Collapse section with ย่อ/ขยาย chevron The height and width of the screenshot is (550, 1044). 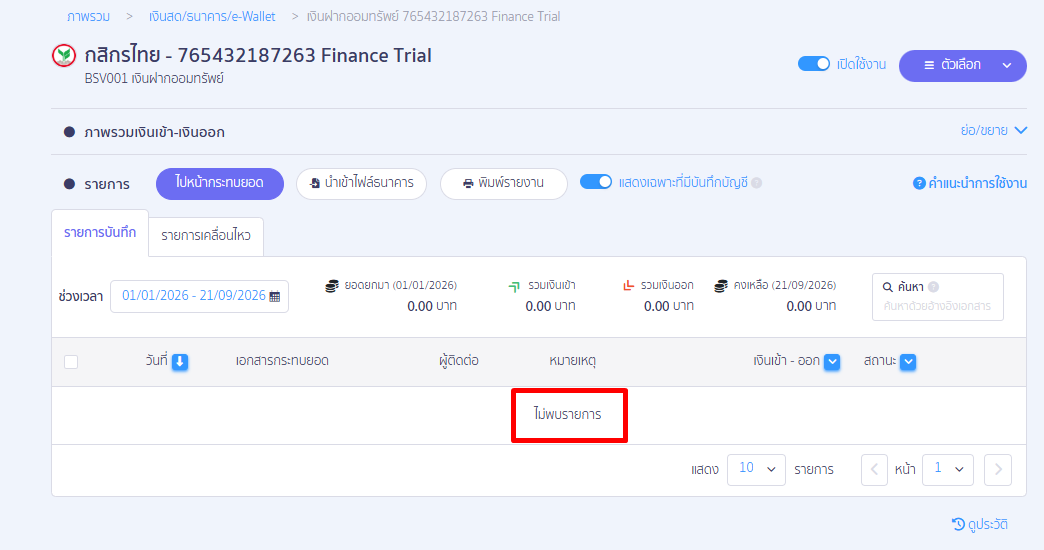click(x=1021, y=131)
